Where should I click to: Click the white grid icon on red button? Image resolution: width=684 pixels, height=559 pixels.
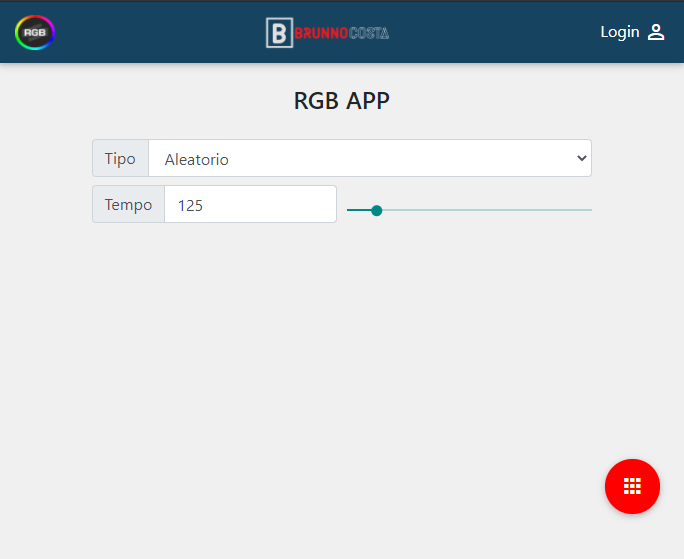tap(632, 486)
